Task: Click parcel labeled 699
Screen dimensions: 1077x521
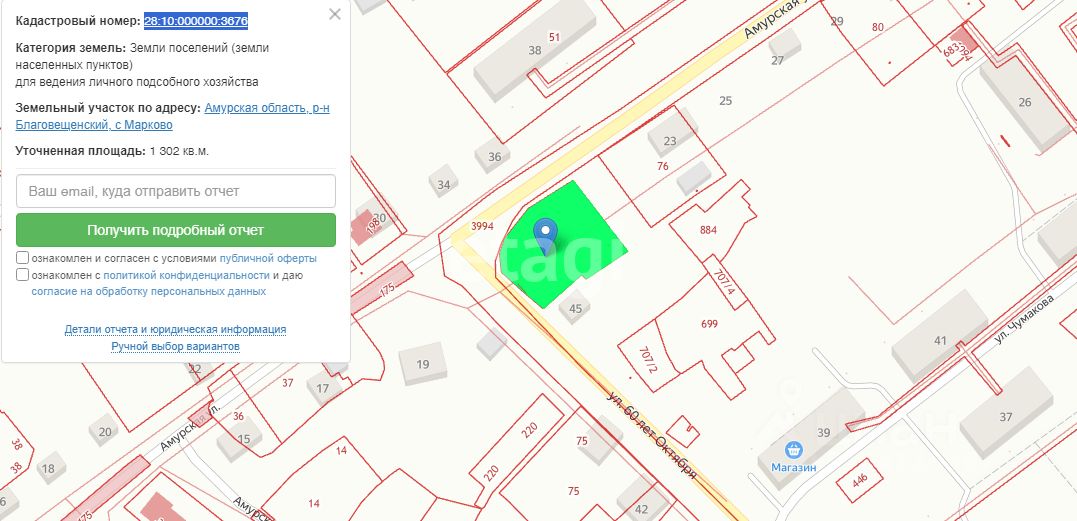Action: [x=710, y=323]
